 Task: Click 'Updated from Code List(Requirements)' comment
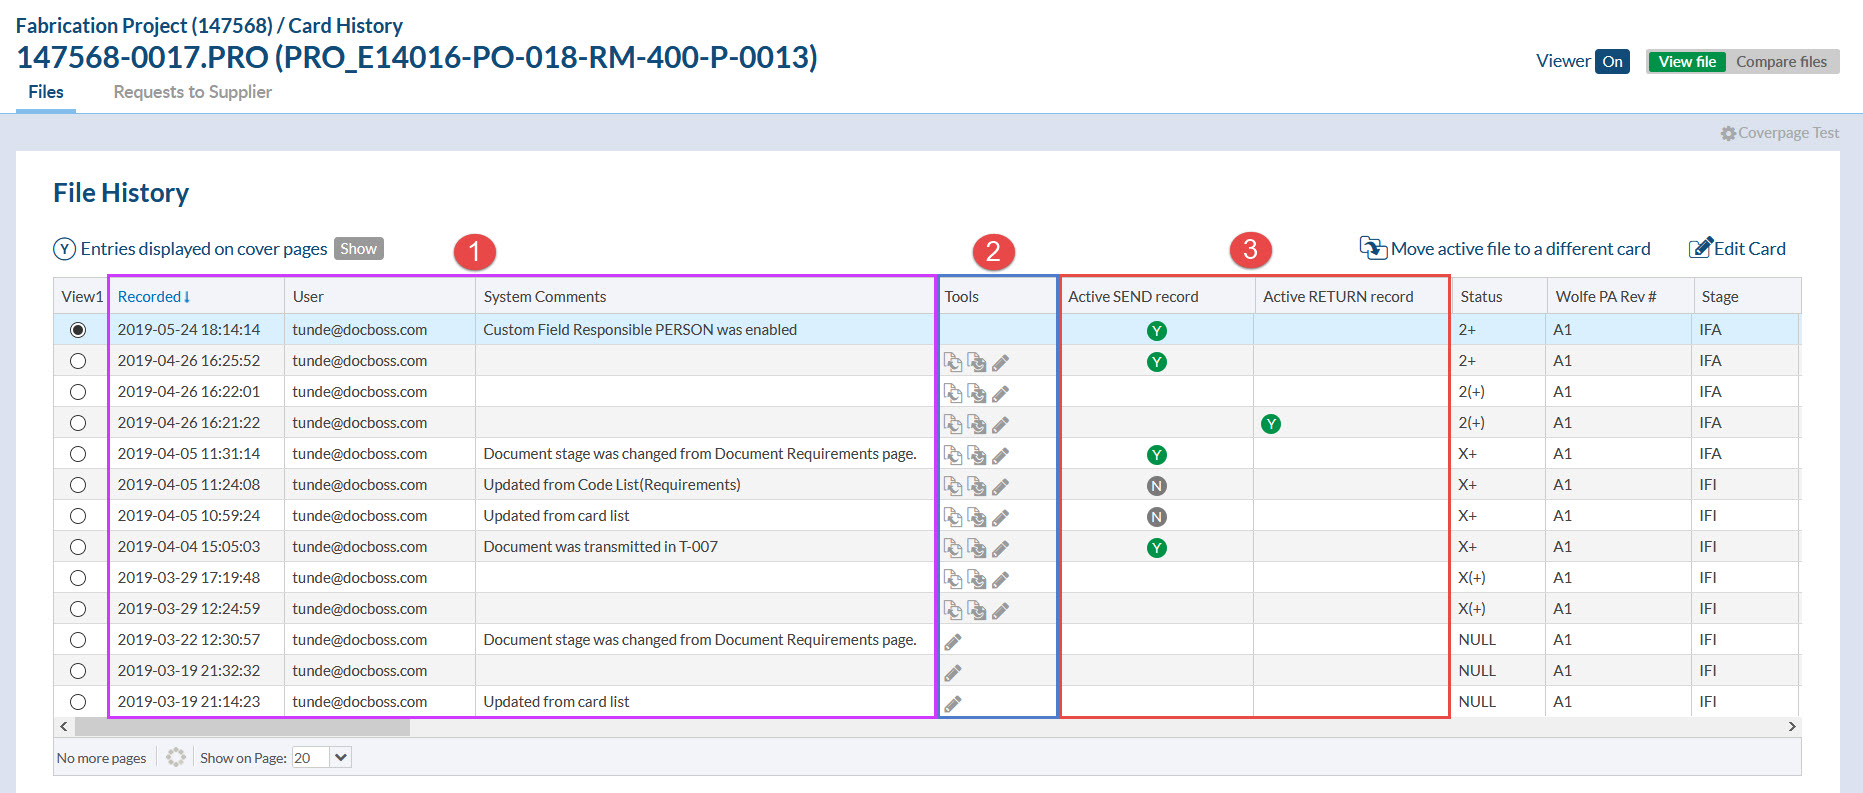[x=612, y=485]
